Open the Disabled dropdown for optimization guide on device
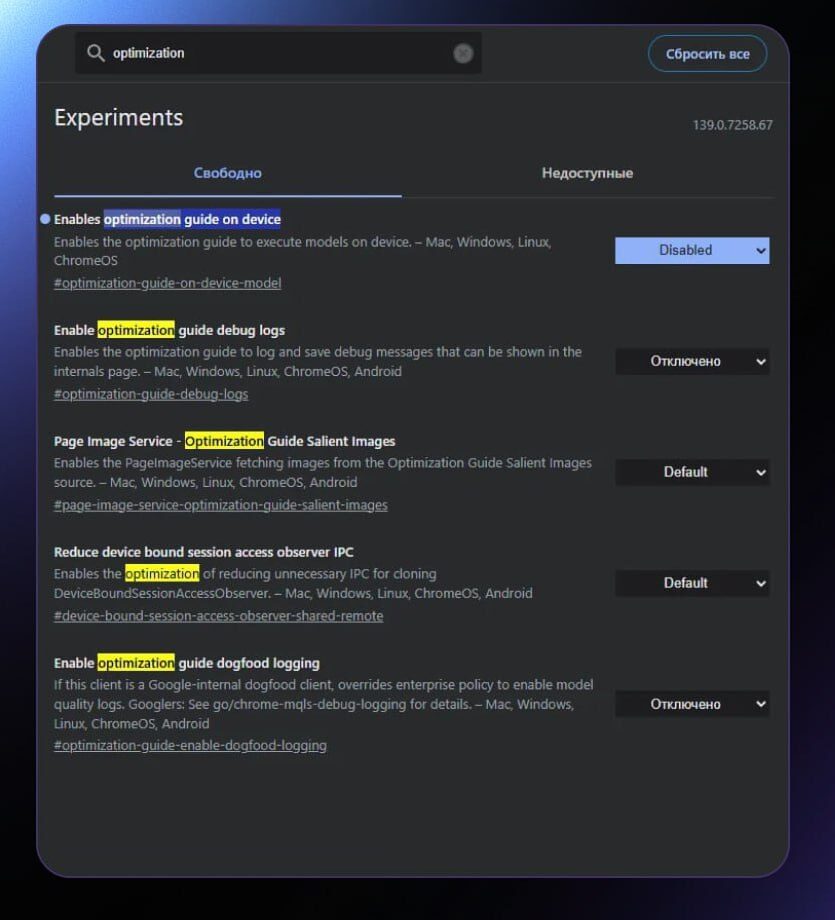 (692, 250)
